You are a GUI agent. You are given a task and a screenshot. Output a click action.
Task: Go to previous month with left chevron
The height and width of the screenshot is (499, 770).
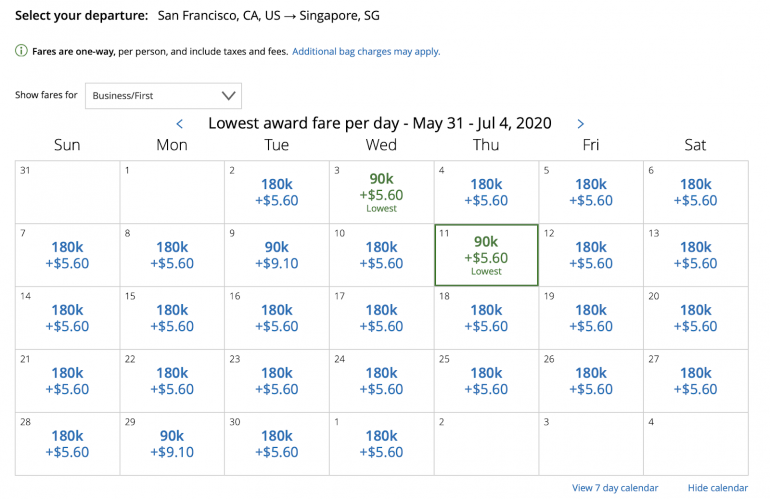tap(180, 124)
